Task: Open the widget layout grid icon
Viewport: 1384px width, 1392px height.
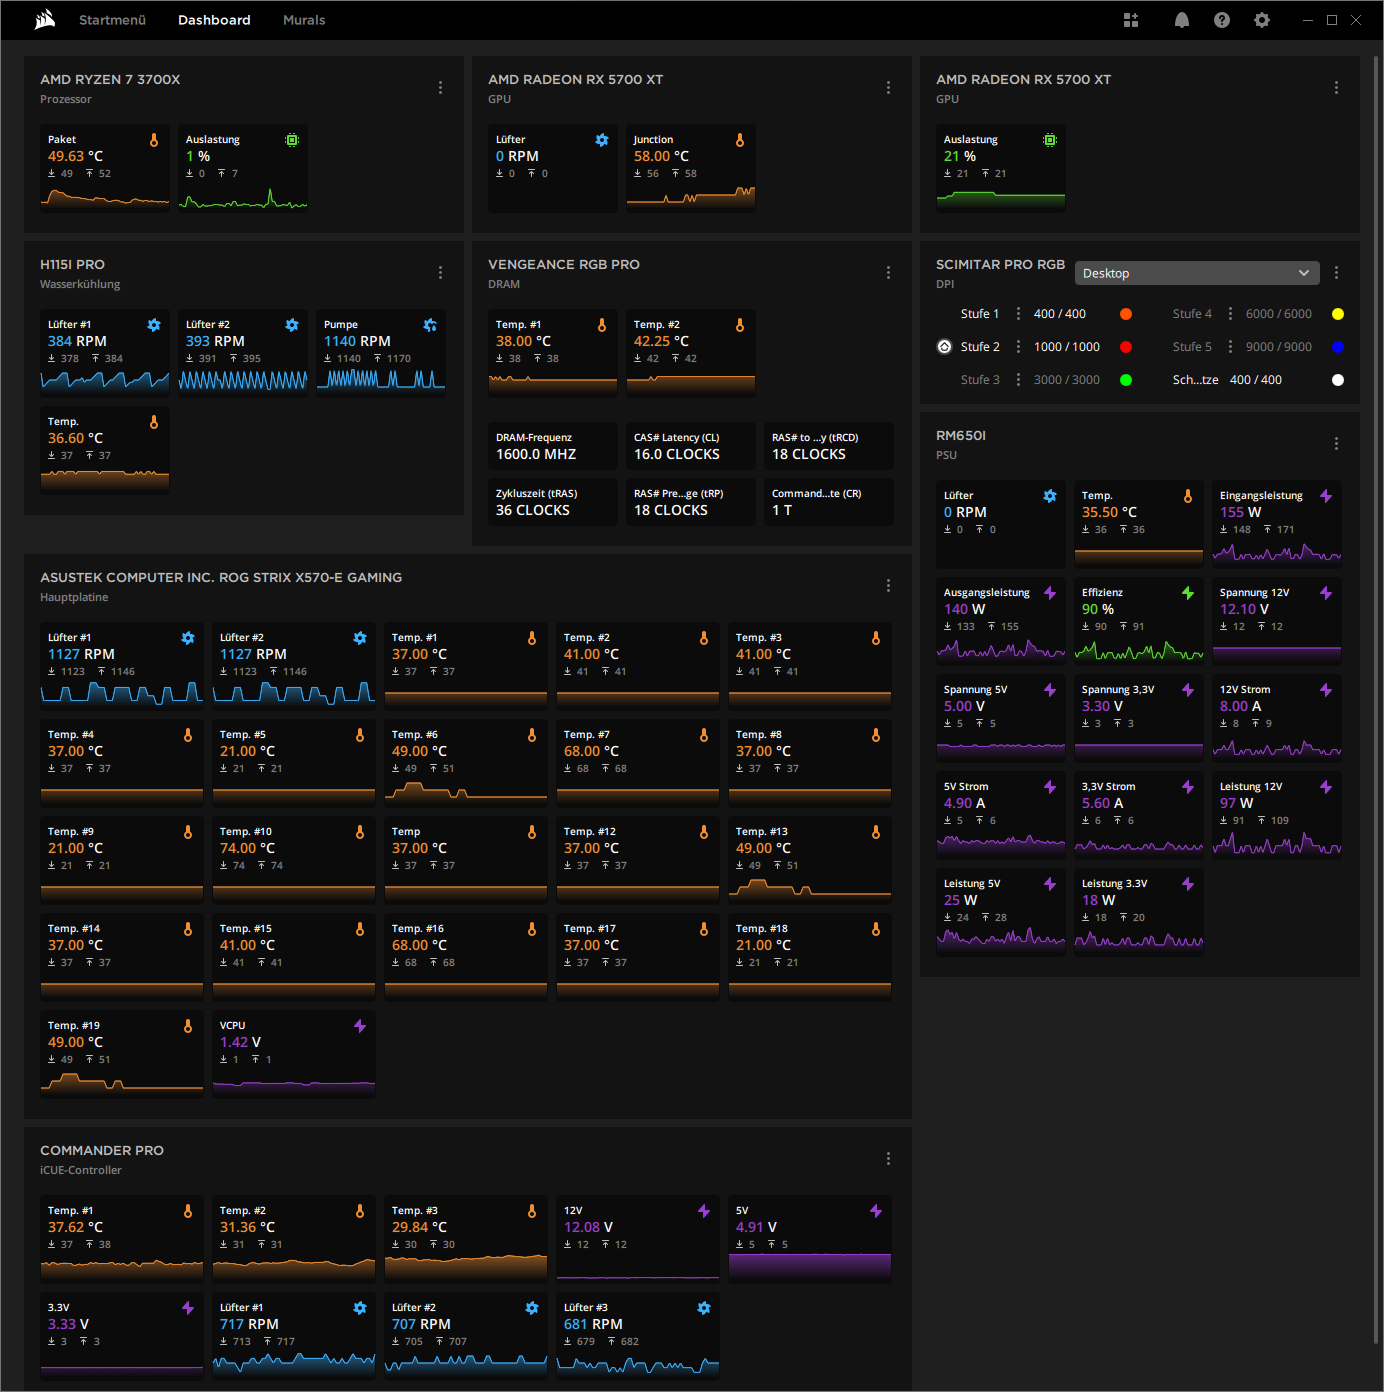Action: point(1131,20)
